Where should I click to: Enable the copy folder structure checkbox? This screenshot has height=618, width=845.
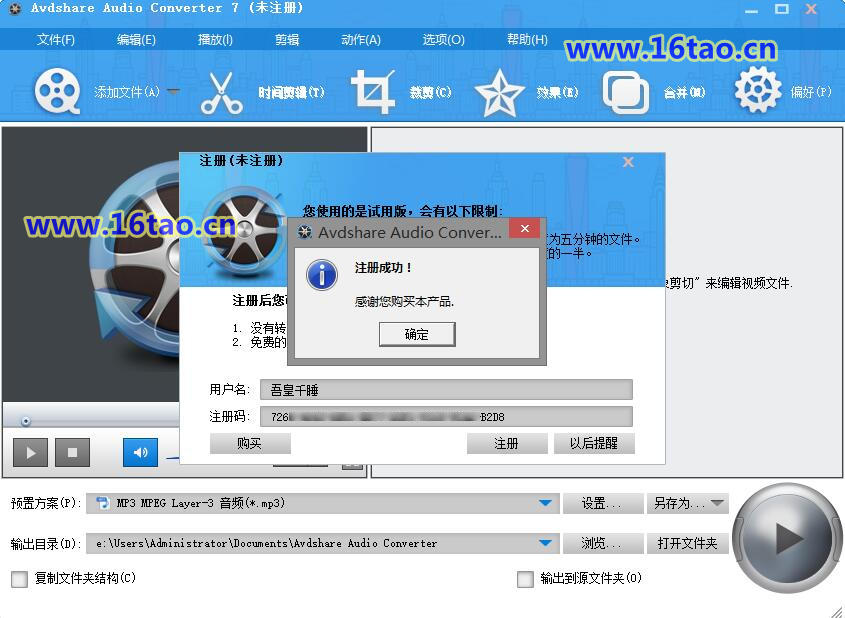click(x=19, y=579)
